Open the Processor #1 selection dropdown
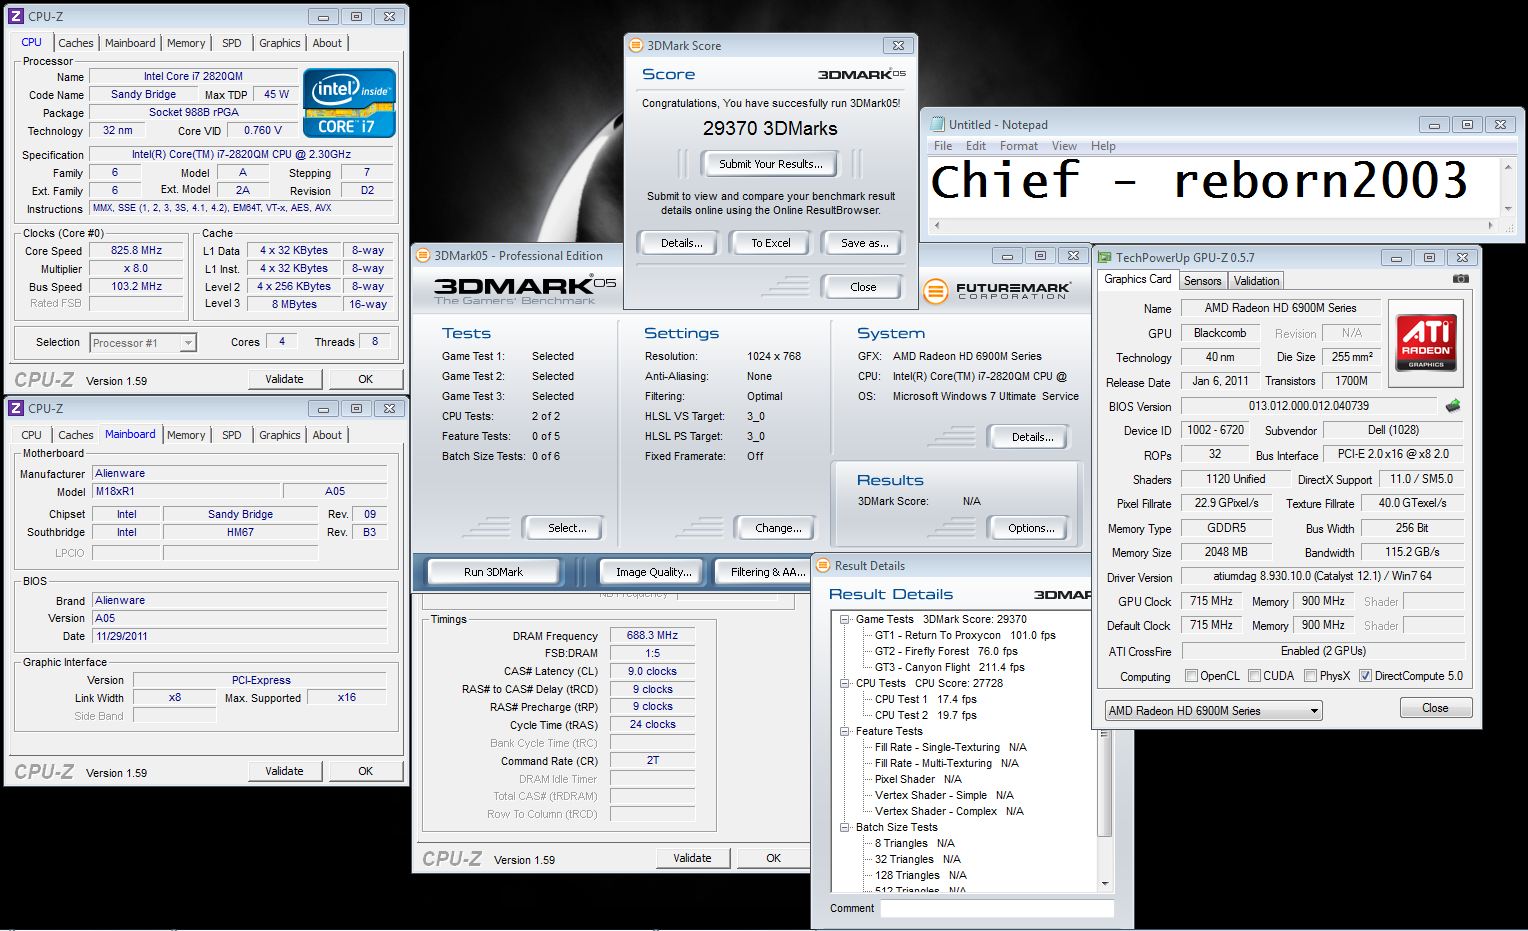Screen dimensions: 1528x931 pos(143,343)
